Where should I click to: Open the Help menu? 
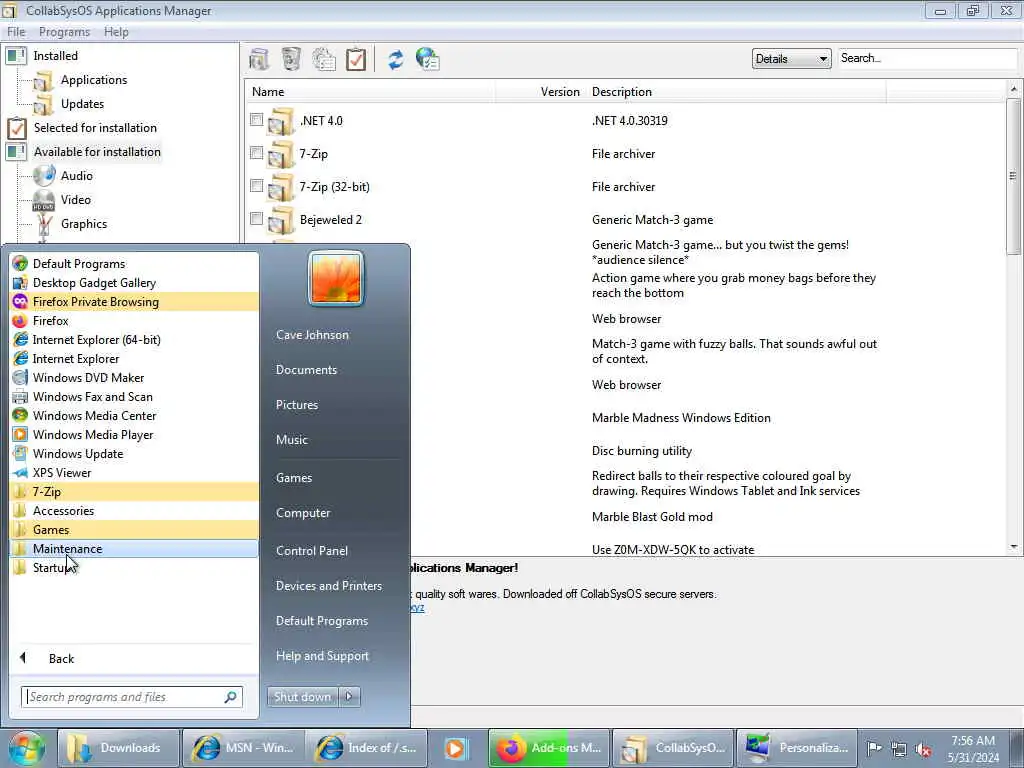(x=116, y=32)
